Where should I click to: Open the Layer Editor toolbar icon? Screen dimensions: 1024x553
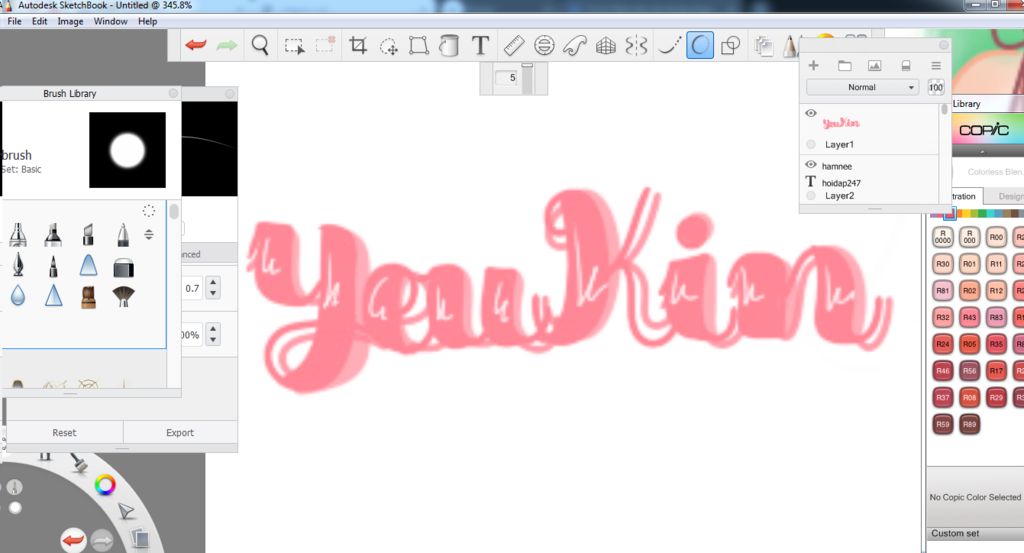(x=762, y=46)
